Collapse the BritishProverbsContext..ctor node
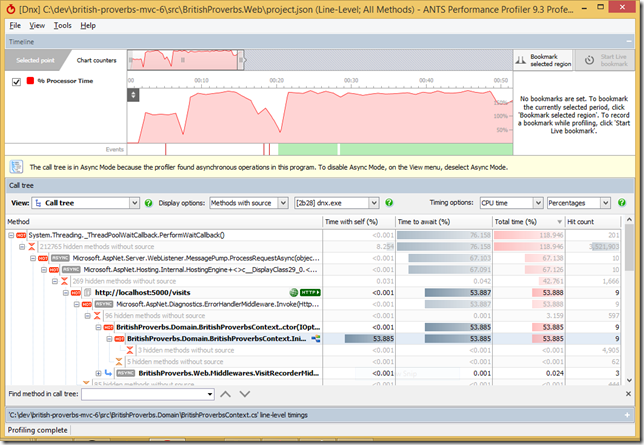Screen dimensions: 644x445 [x=99, y=327]
